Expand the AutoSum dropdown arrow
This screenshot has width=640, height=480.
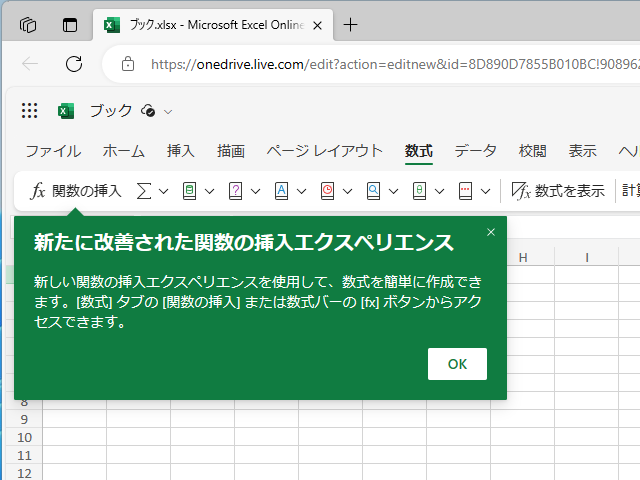(164, 191)
